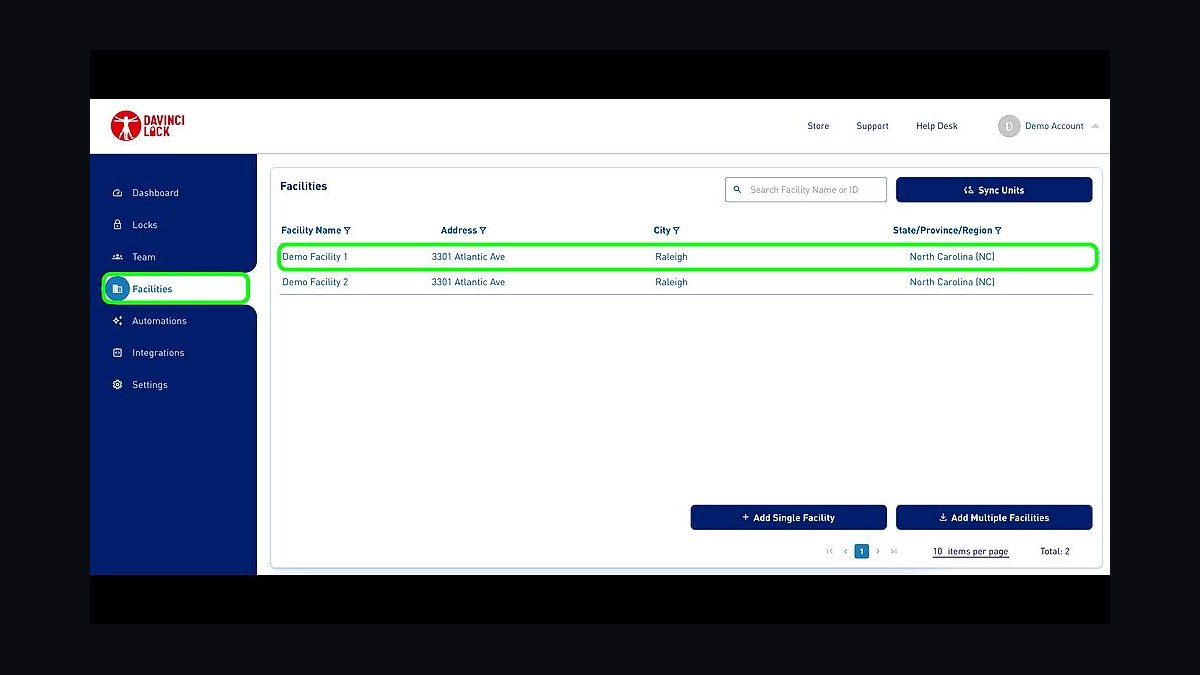The width and height of the screenshot is (1200, 675).
Task: Click the Dashboard gauge icon in sidebar
Action: click(117, 193)
